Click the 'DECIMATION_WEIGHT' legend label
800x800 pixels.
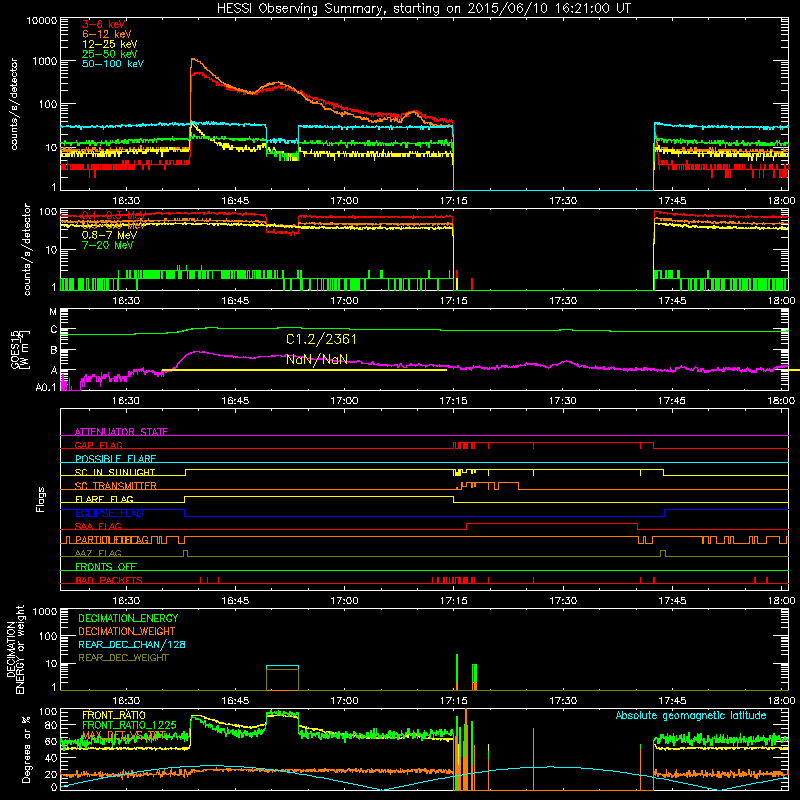click(127, 632)
